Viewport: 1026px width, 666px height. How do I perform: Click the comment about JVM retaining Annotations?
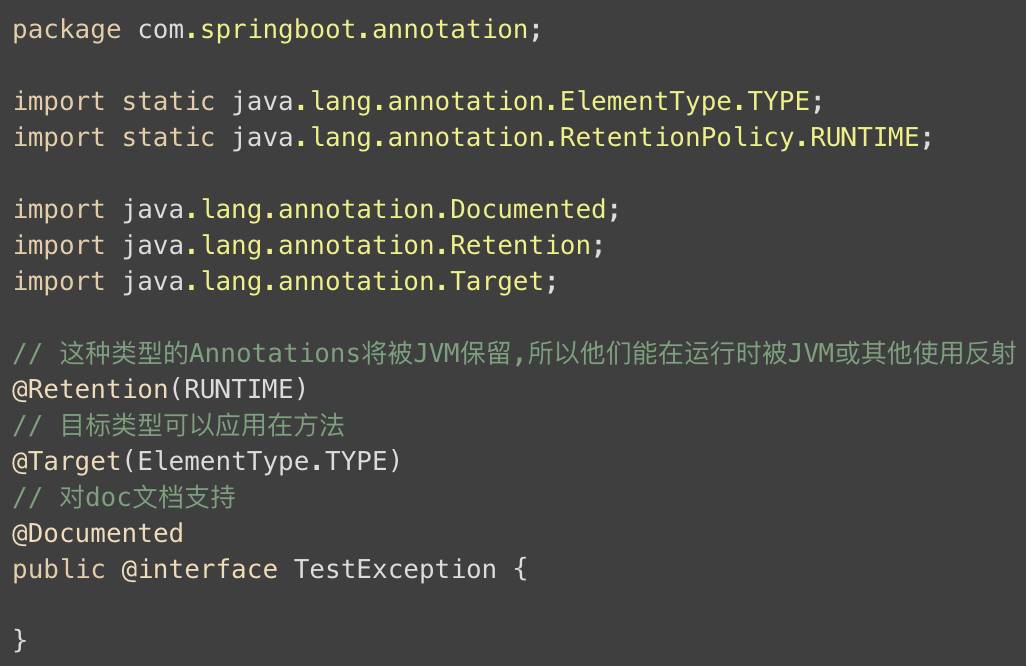point(514,354)
